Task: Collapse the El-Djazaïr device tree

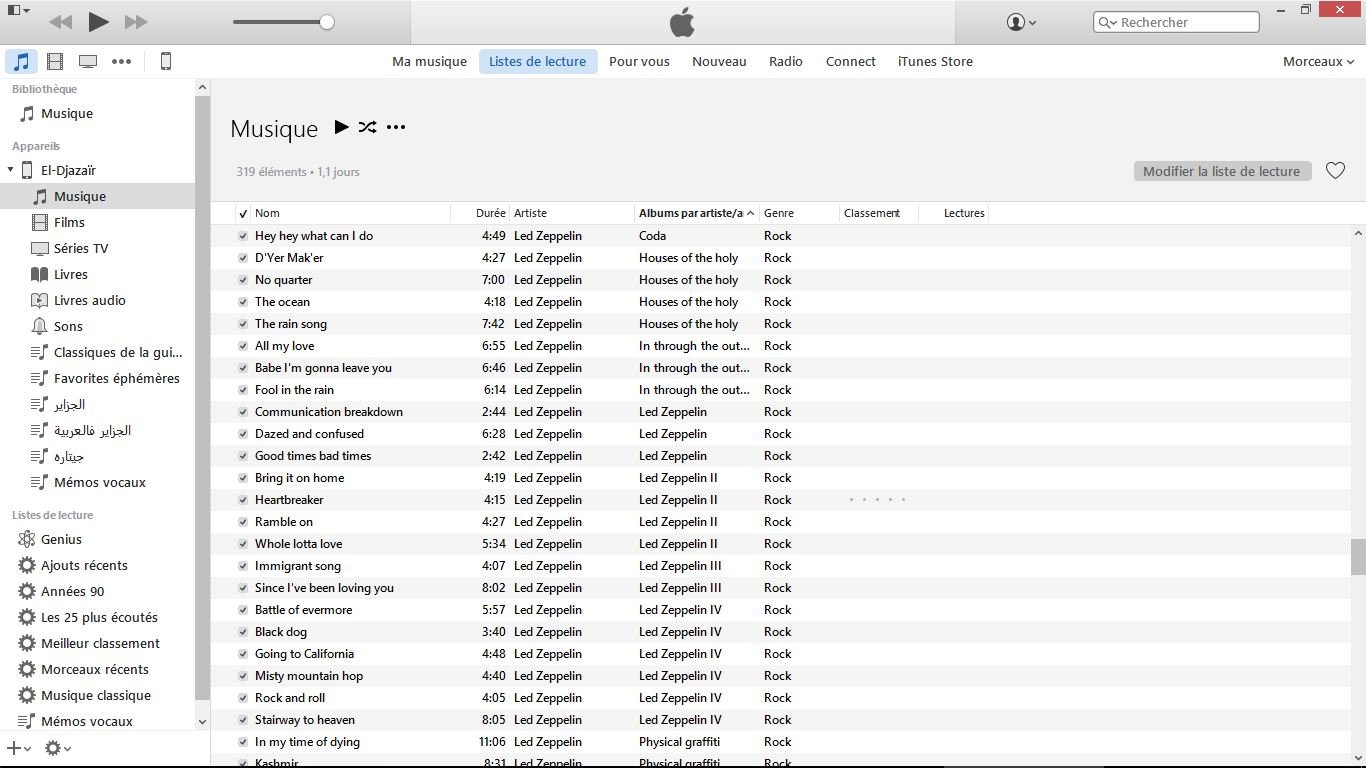Action: tap(11, 170)
